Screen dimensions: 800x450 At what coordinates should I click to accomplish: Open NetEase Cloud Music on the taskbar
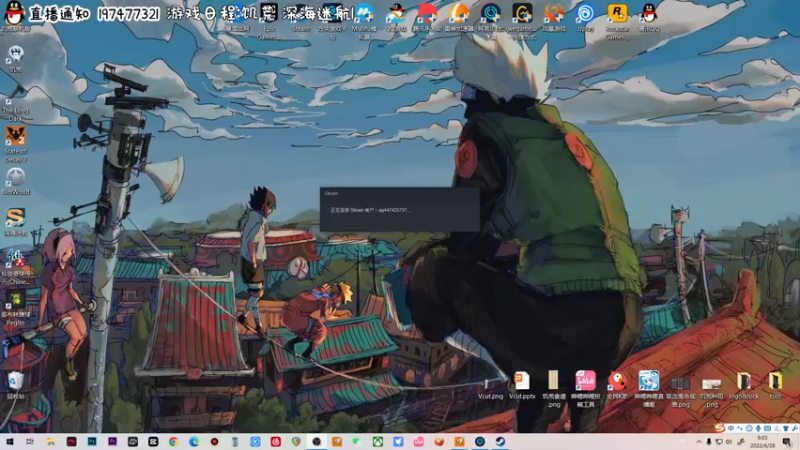pyautogui.click(x=276, y=442)
